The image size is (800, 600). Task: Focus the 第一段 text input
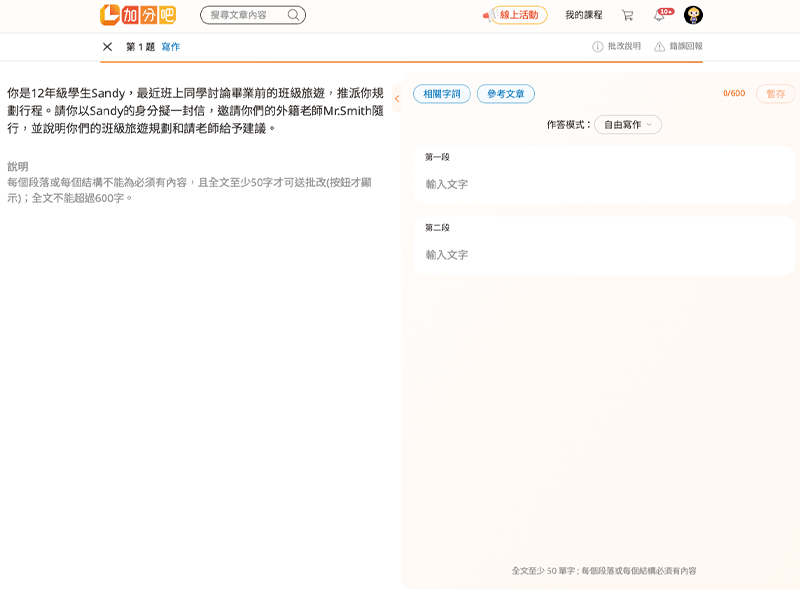point(603,184)
